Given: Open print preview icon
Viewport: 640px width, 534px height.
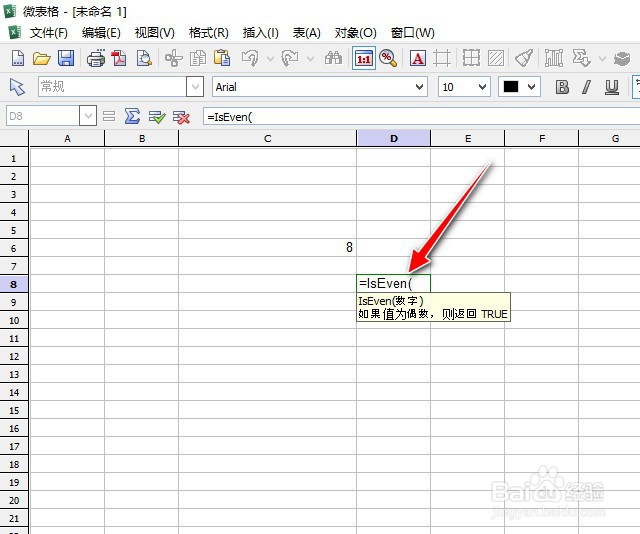Looking at the screenshot, I should [144, 58].
